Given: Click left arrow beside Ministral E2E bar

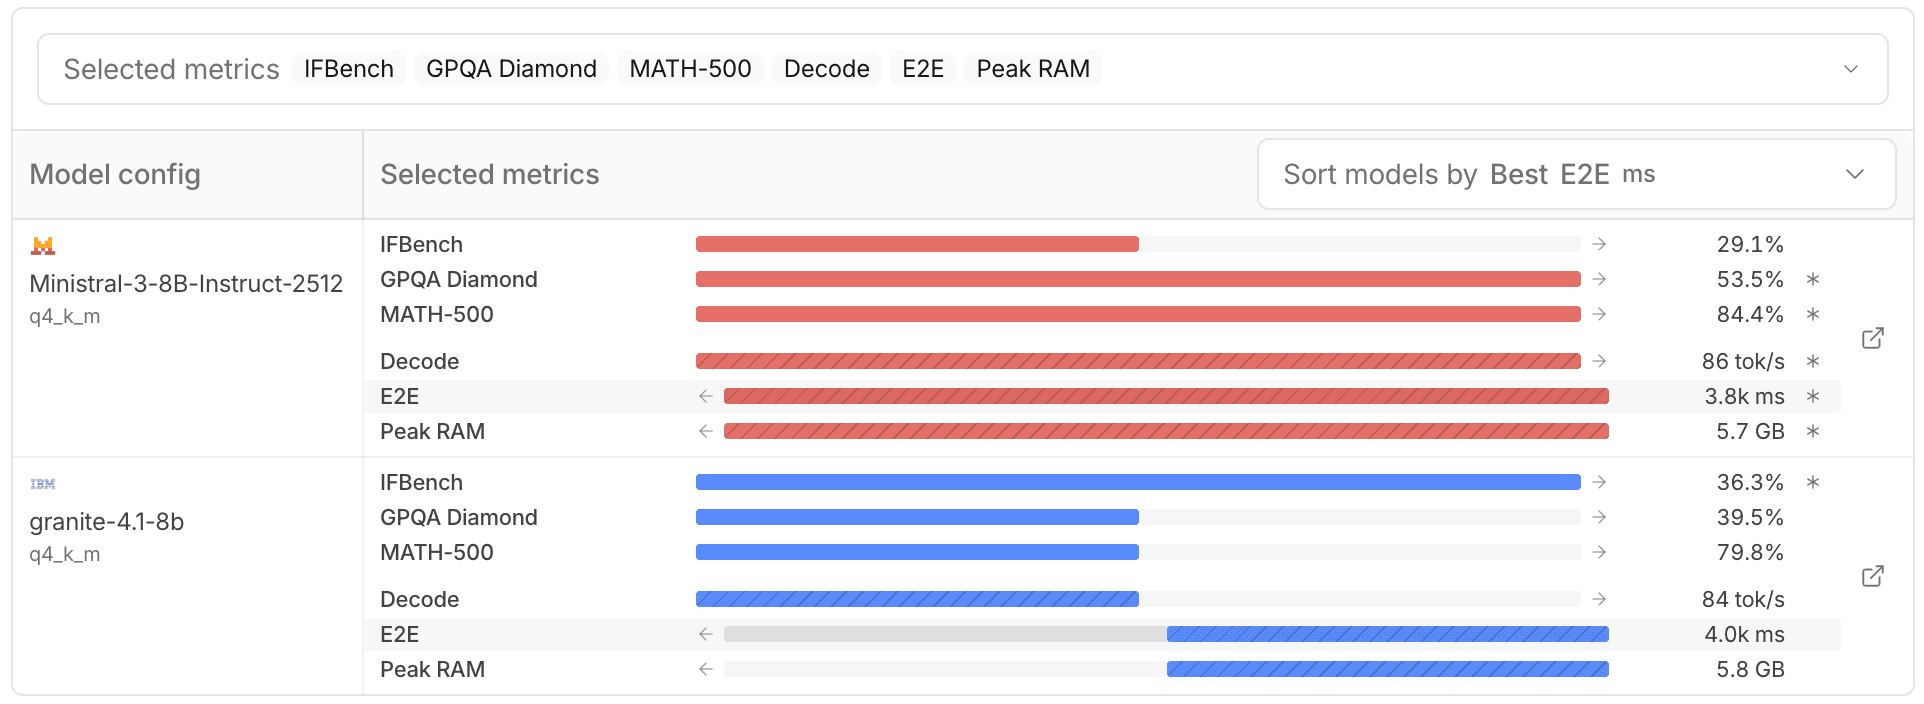Looking at the screenshot, I should [706, 396].
